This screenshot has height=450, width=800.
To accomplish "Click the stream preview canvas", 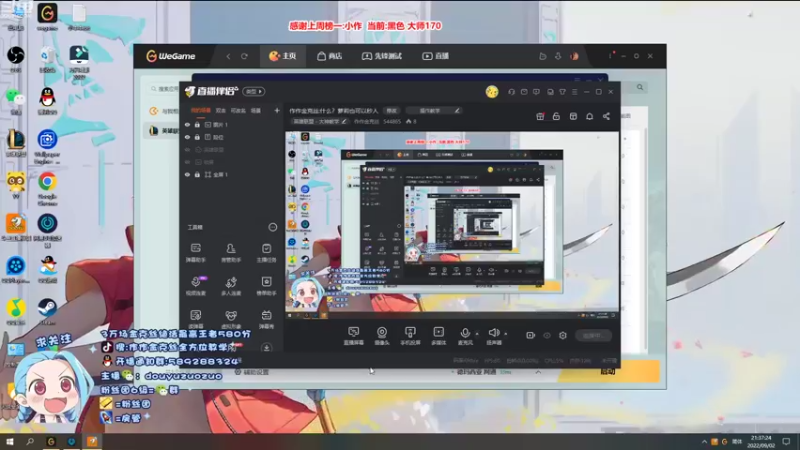I will (452, 225).
